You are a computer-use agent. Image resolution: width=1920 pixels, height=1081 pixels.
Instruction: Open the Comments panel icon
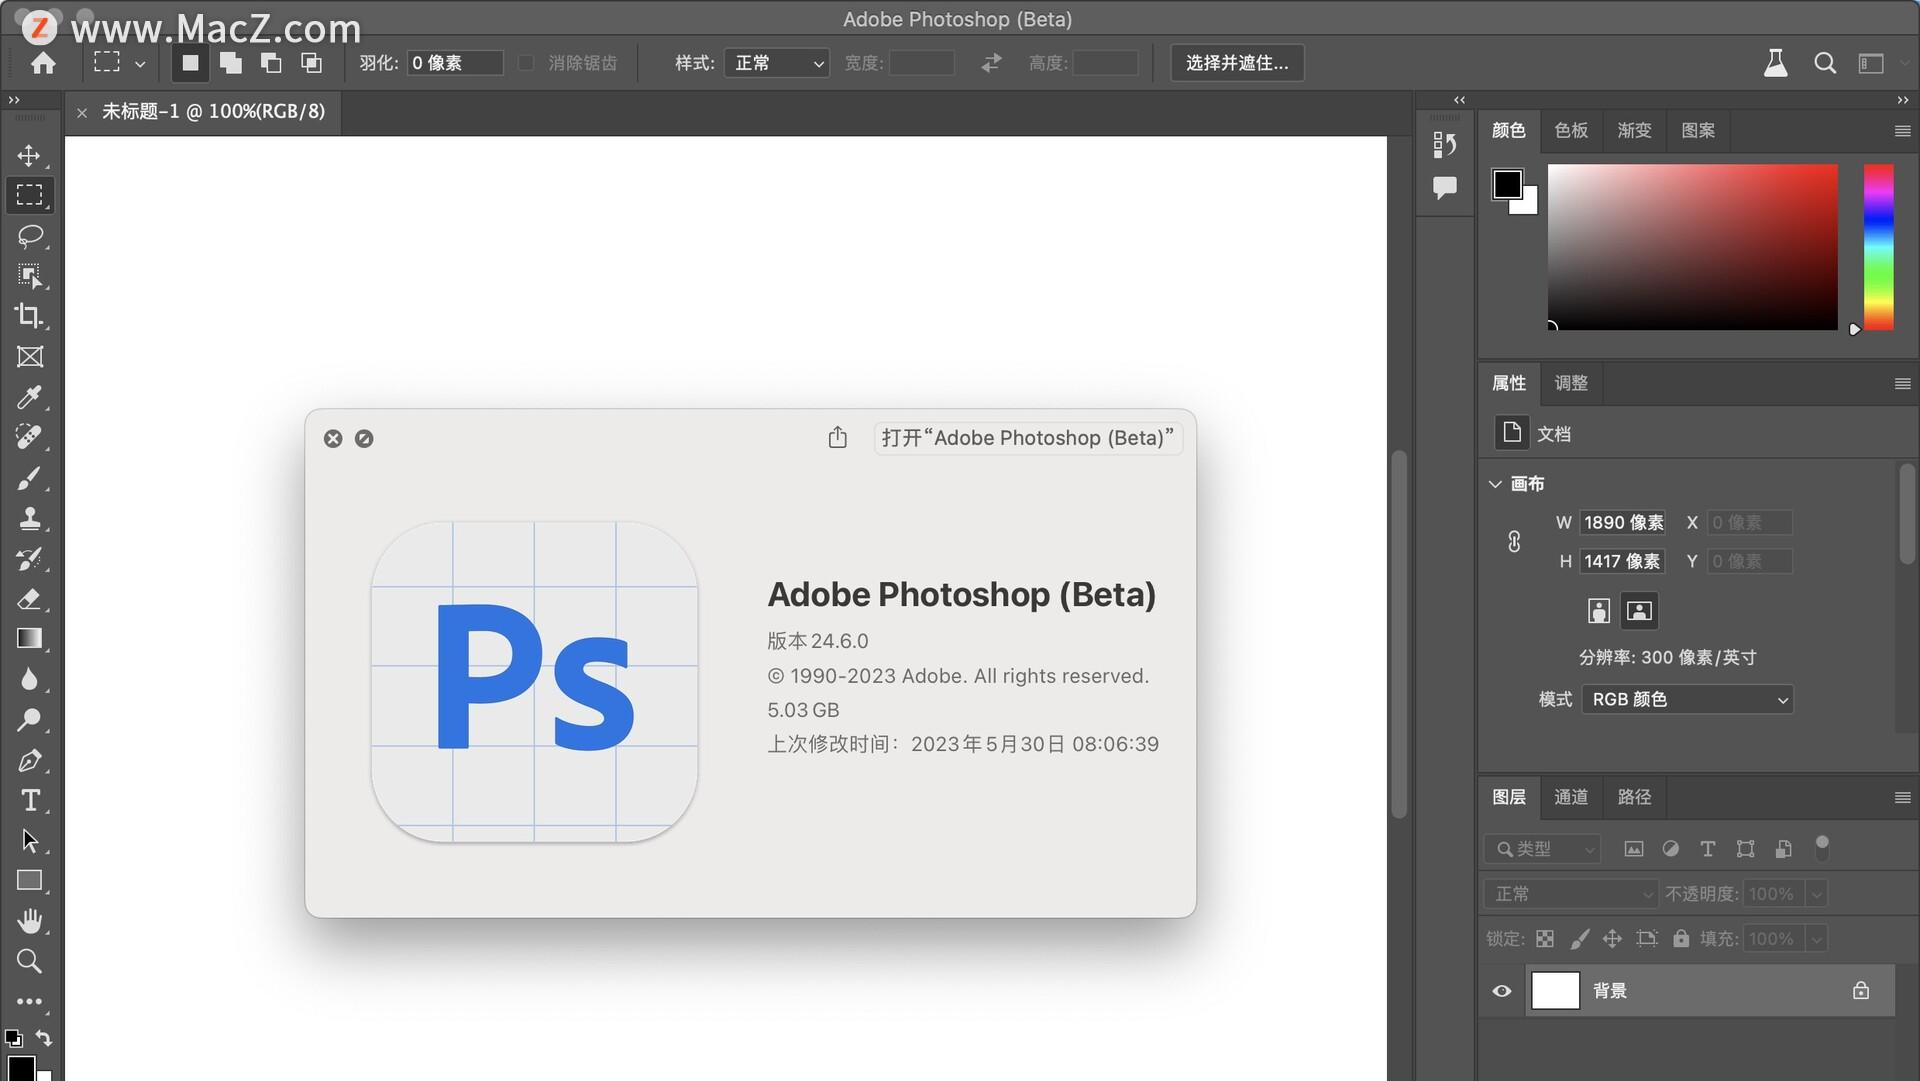(x=1444, y=187)
